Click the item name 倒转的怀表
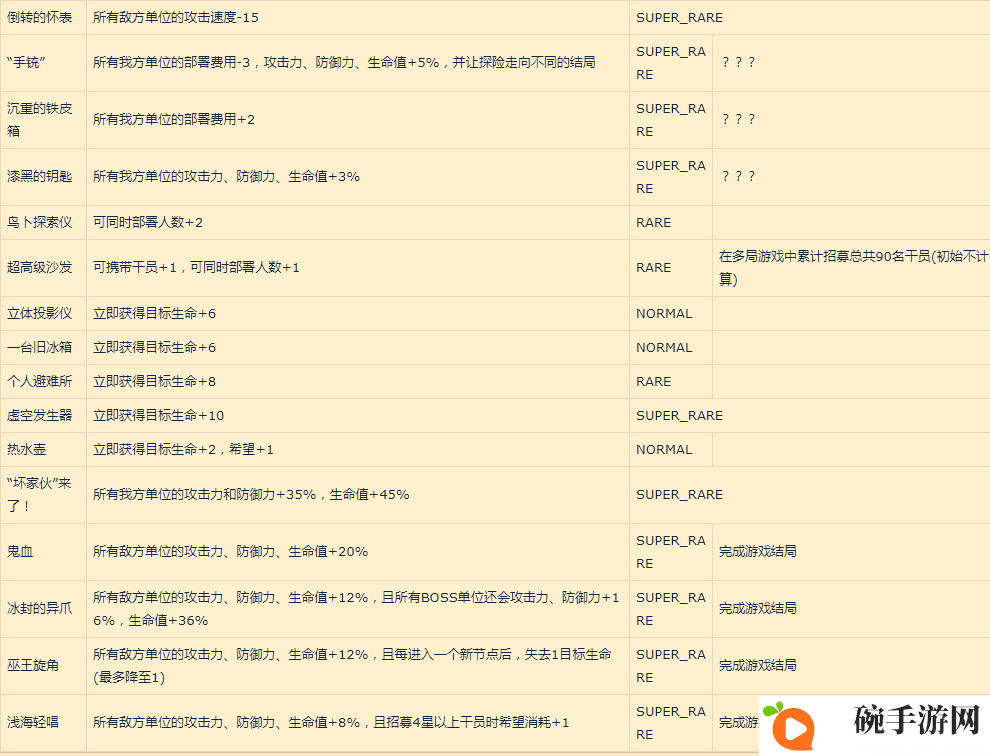 39,18
